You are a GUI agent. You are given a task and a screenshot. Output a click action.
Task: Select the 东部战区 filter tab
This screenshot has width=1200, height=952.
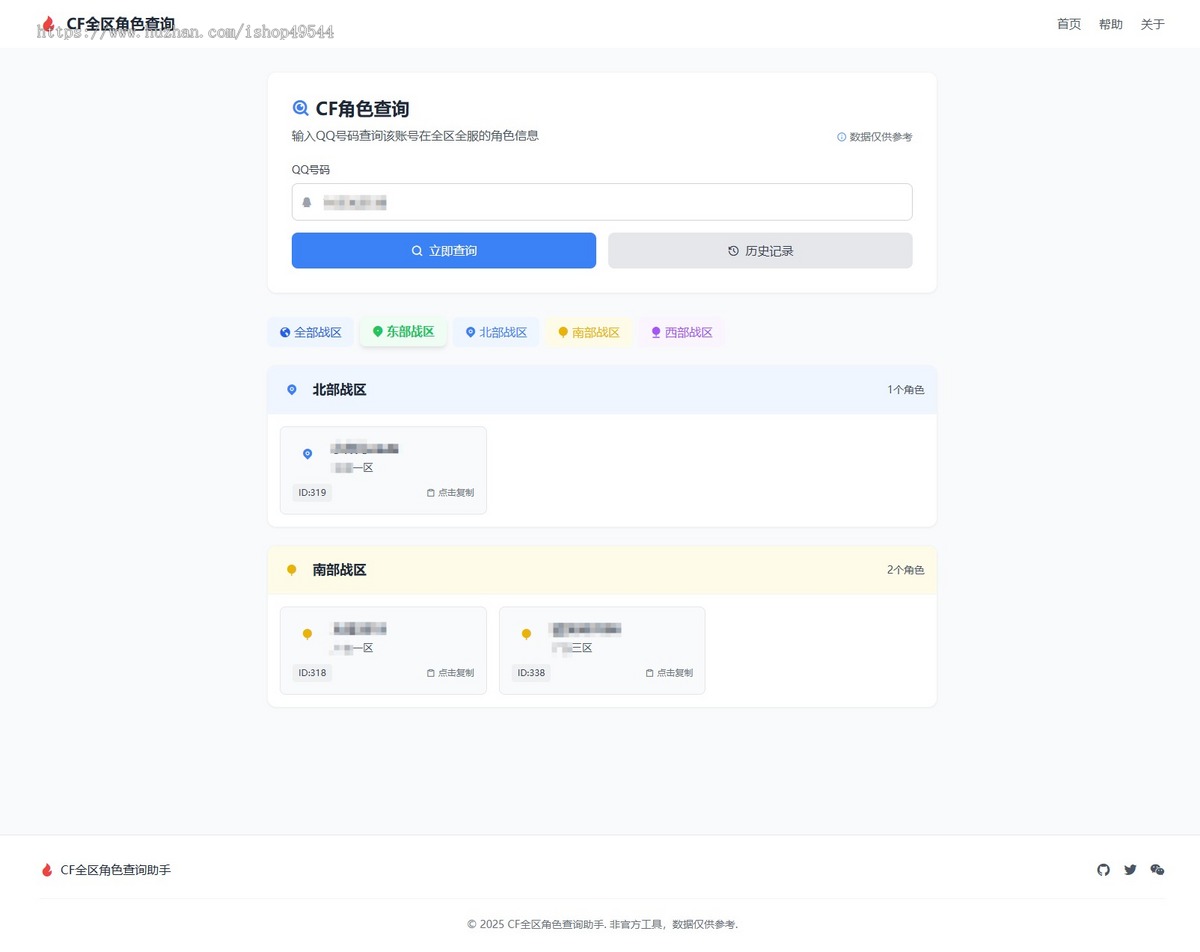tap(404, 332)
